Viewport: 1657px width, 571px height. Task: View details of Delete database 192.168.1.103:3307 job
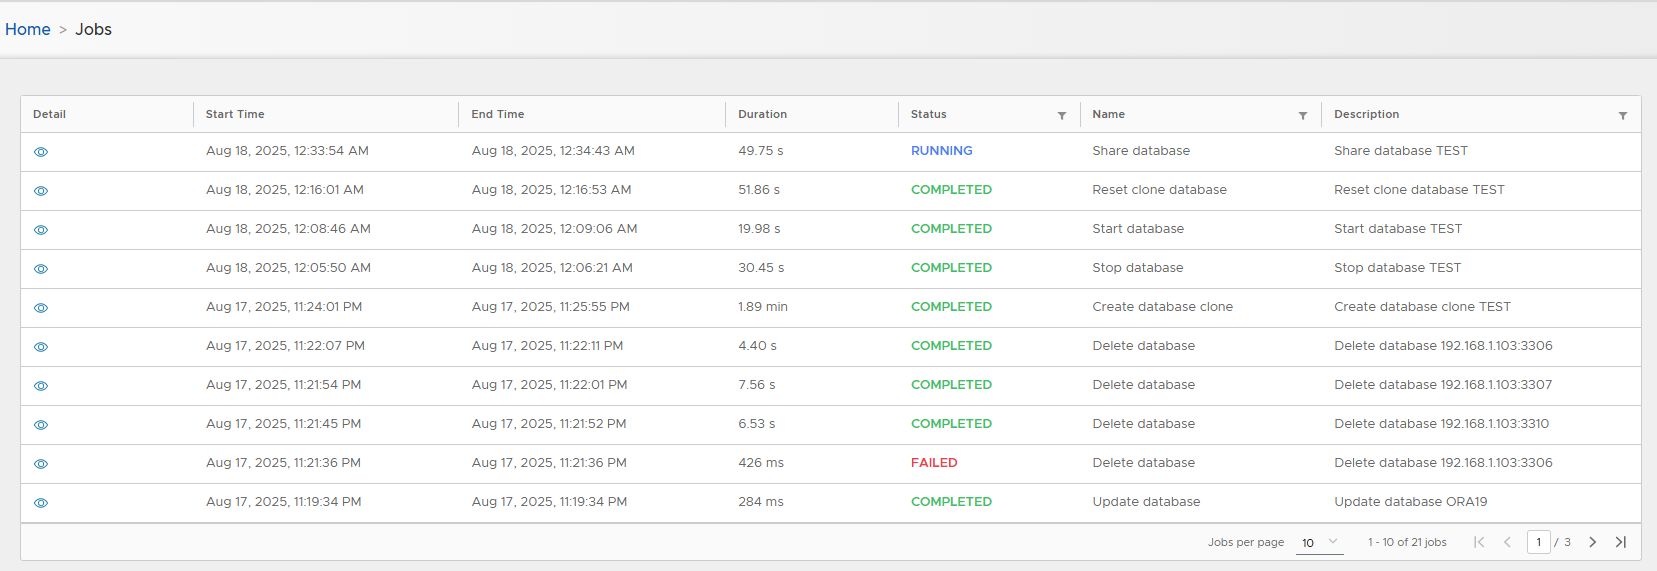point(41,386)
